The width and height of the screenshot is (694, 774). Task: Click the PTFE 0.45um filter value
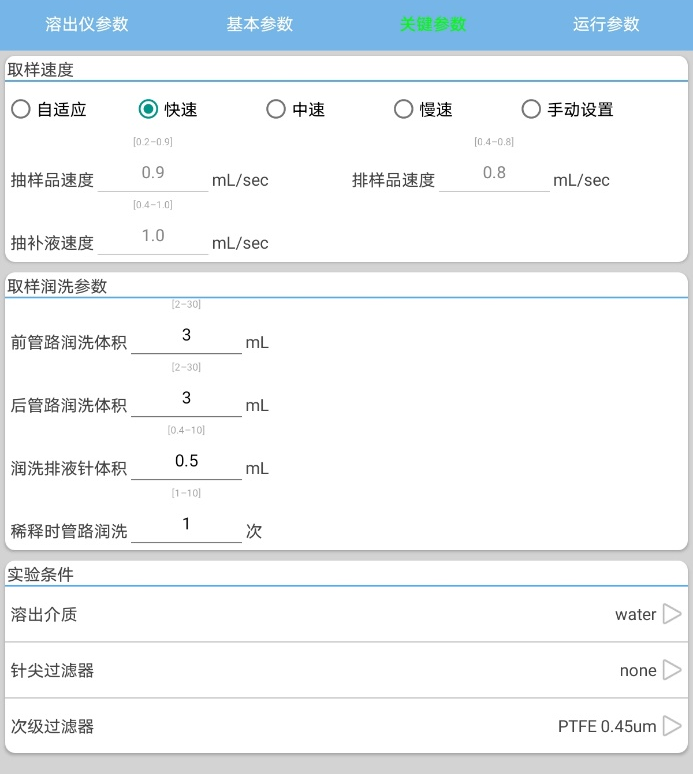[x=607, y=727]
